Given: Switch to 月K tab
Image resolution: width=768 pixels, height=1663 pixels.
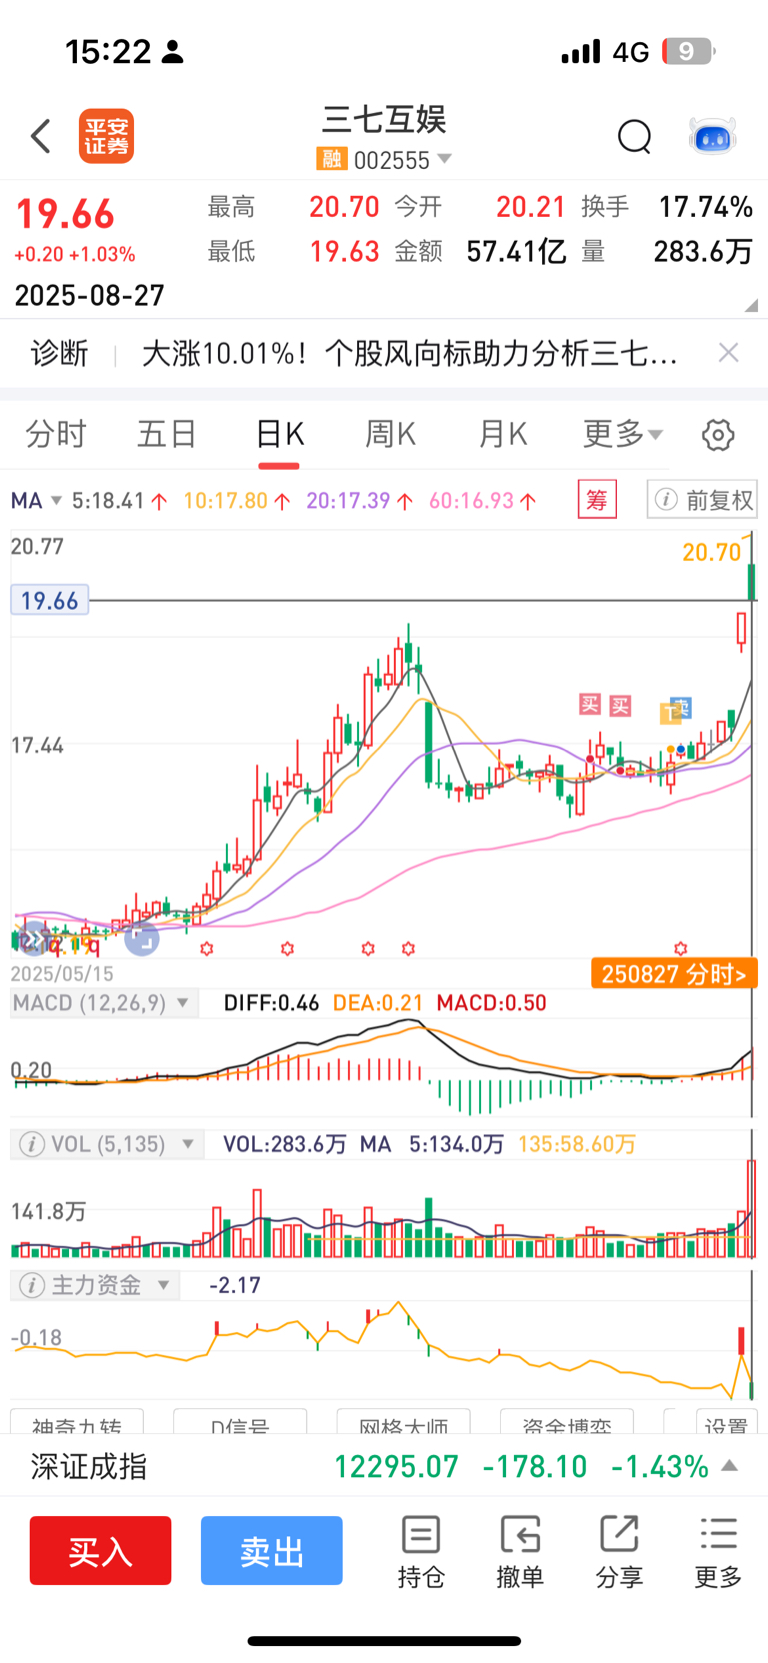Looking at the screenshot, I should pos(502,434).
